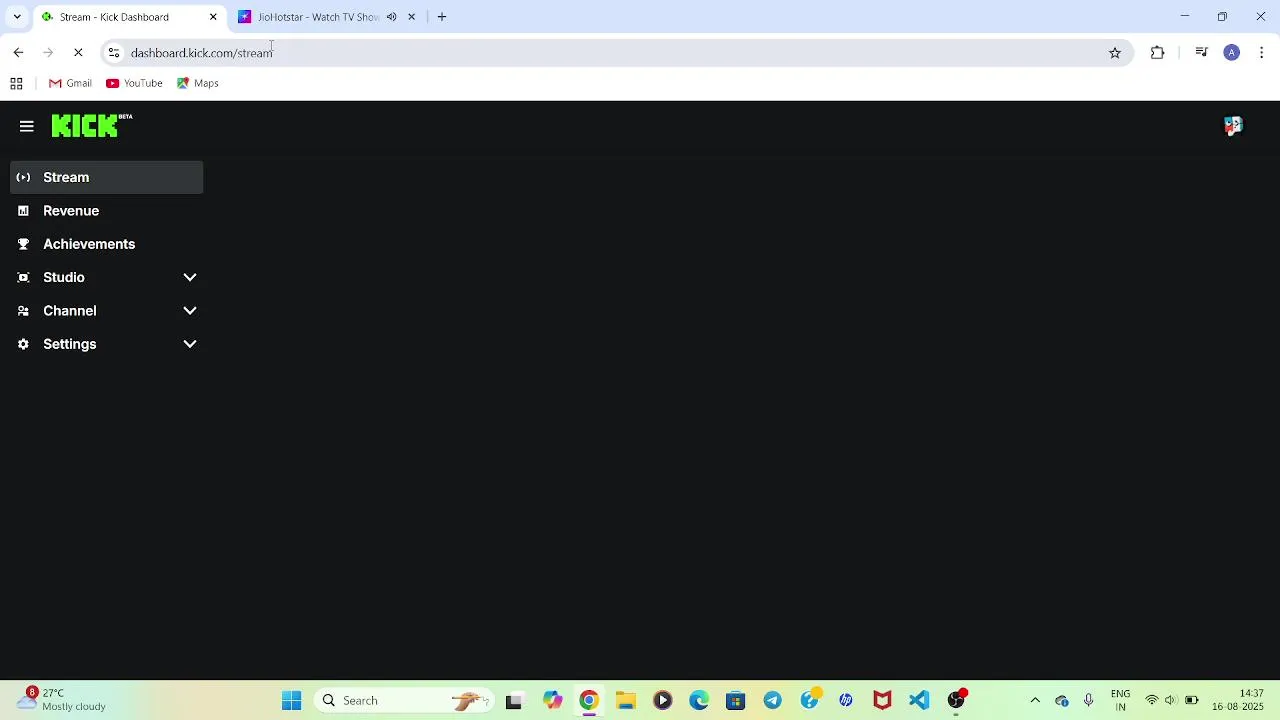
Task: Open File Explorer from taskbar
Action: coord(626,700)
